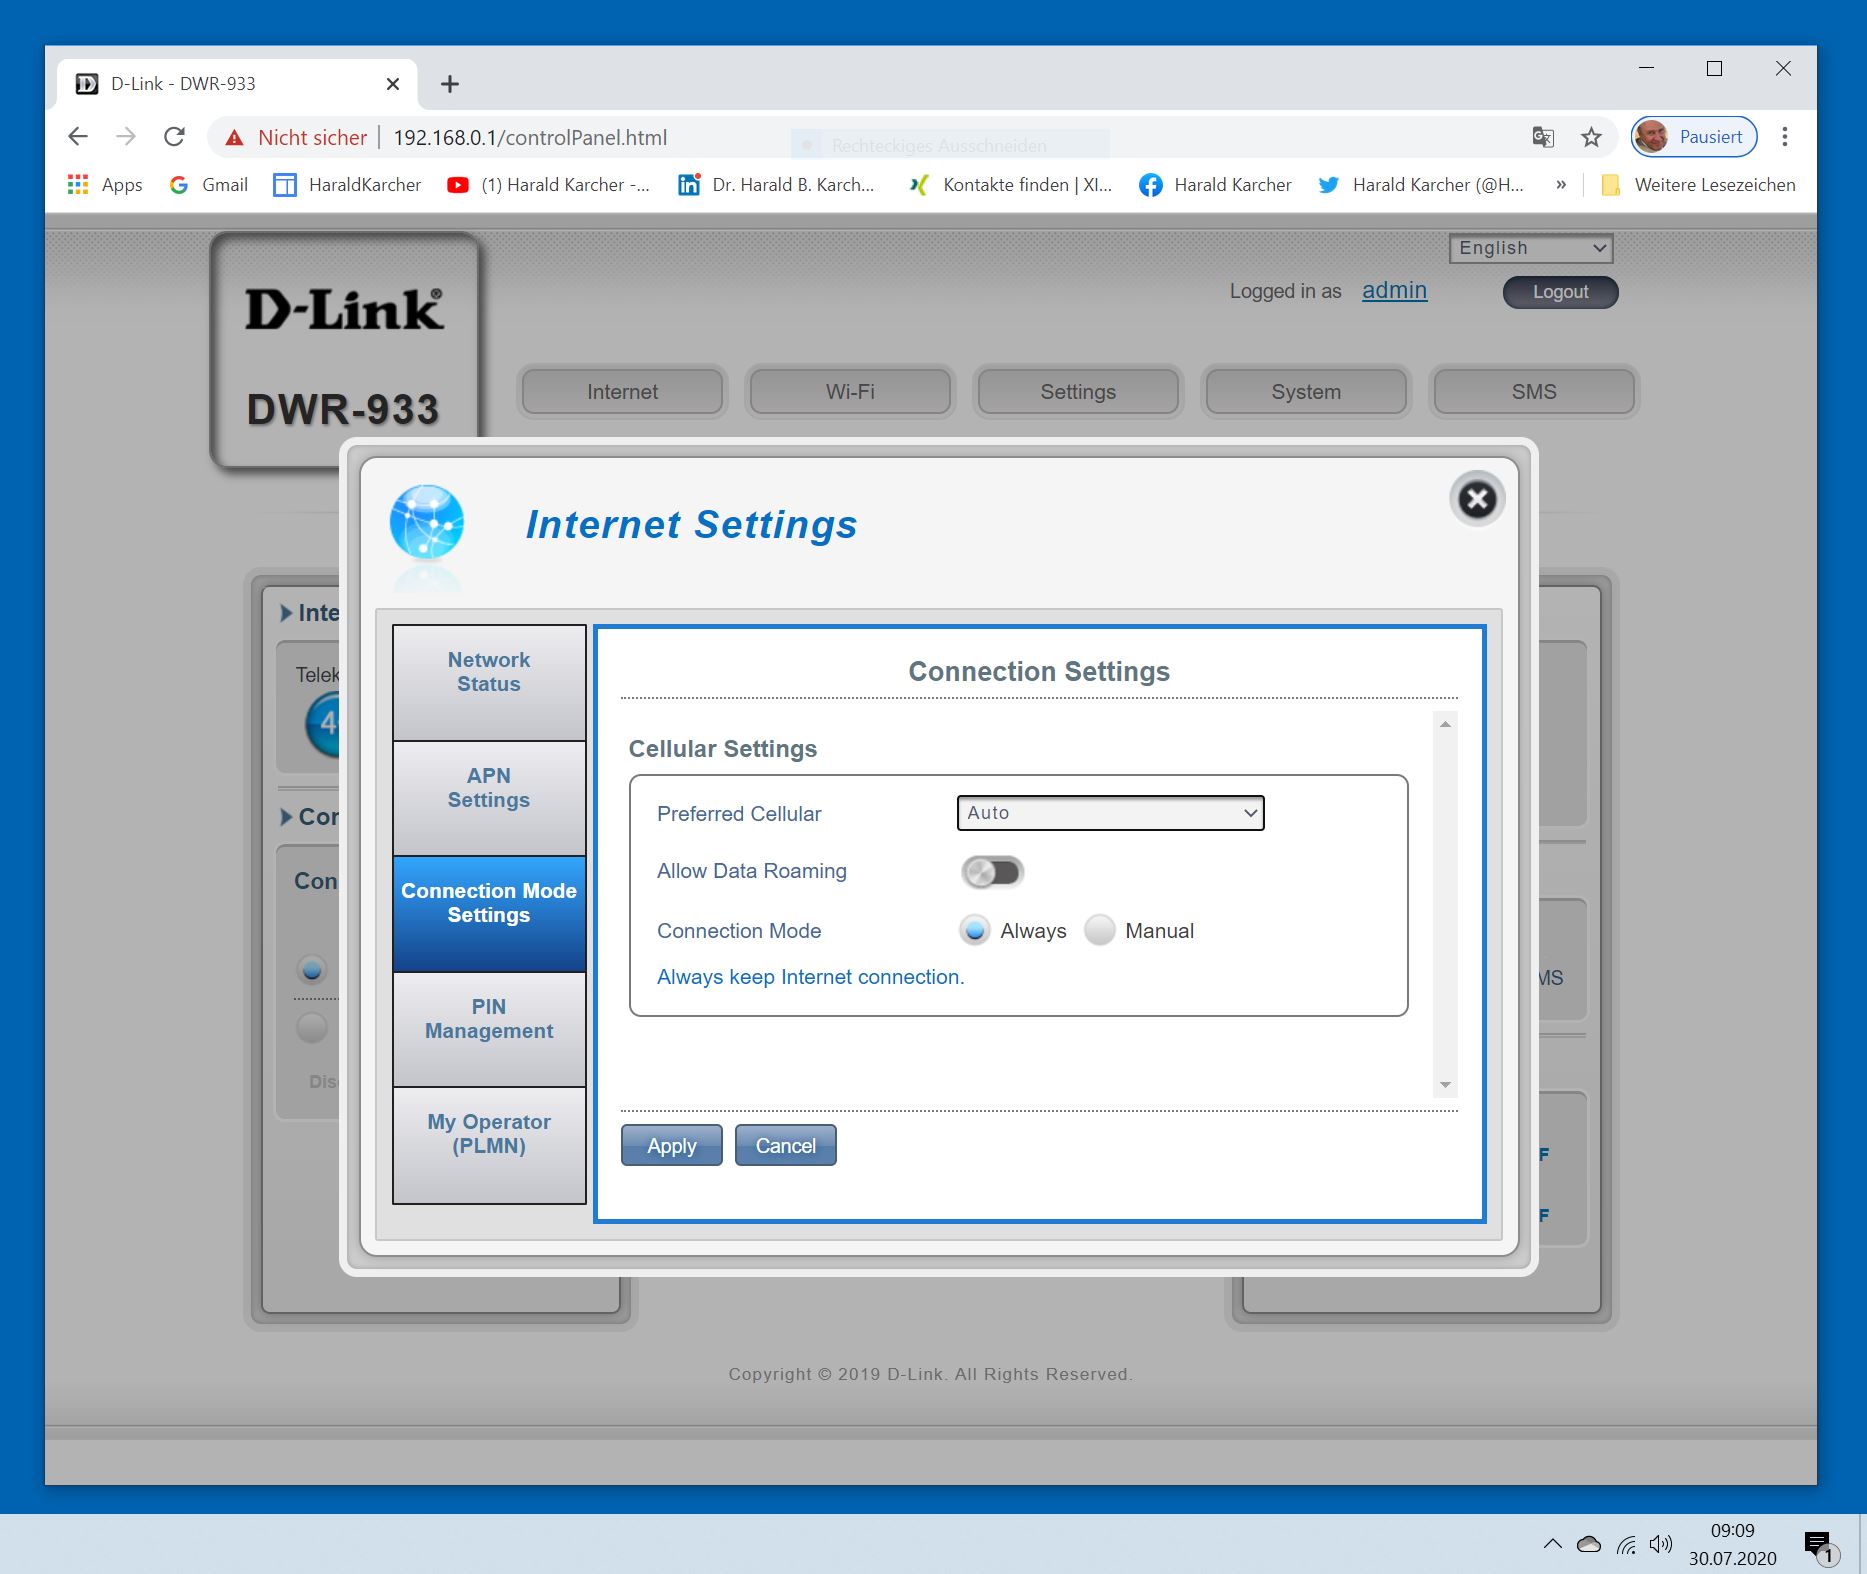The height and width of the screenshot is (1574, 1867).
Task: Click the Logout button
Action: 1560,292
